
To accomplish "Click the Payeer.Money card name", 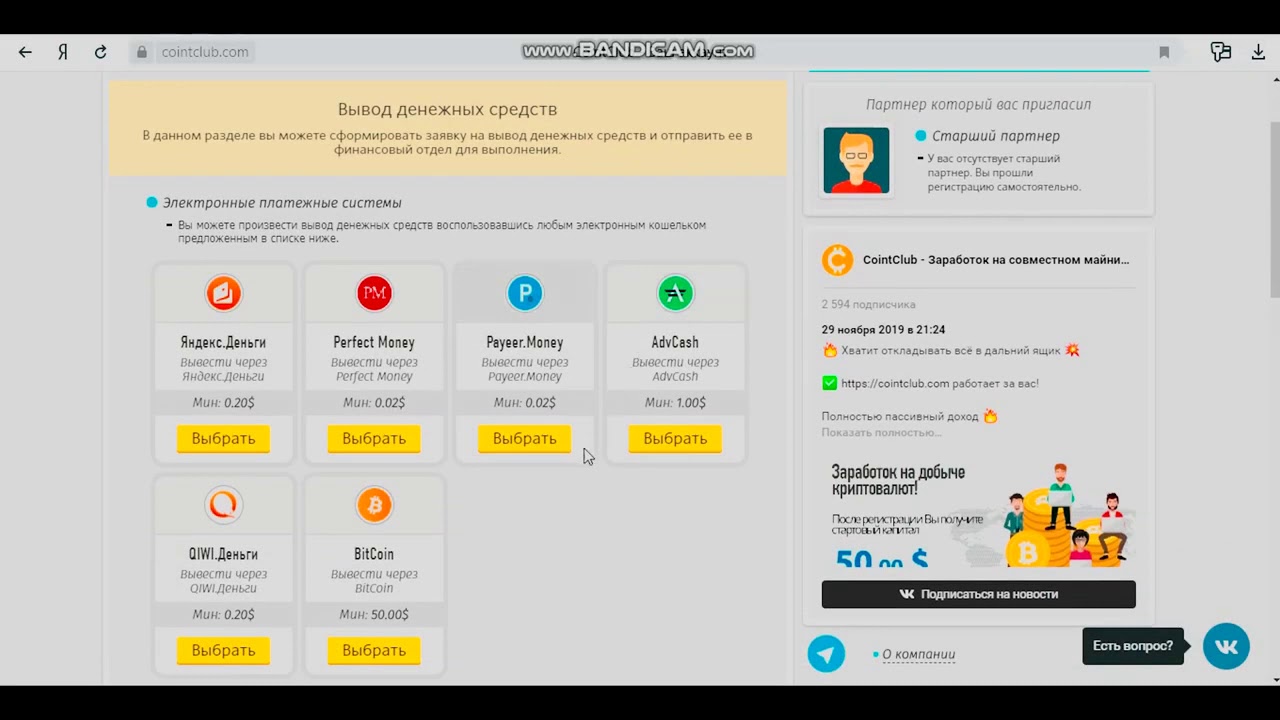I will (525, 343).
